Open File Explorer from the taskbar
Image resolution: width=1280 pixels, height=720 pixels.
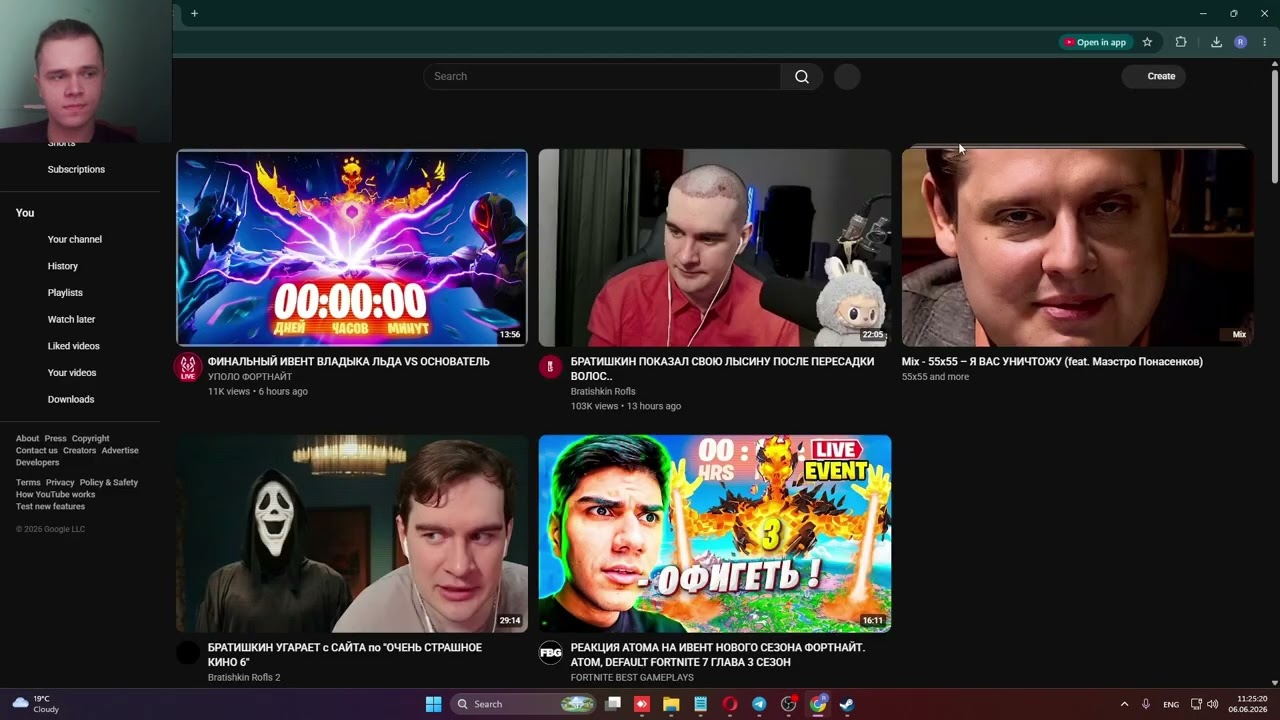point(671,704)
